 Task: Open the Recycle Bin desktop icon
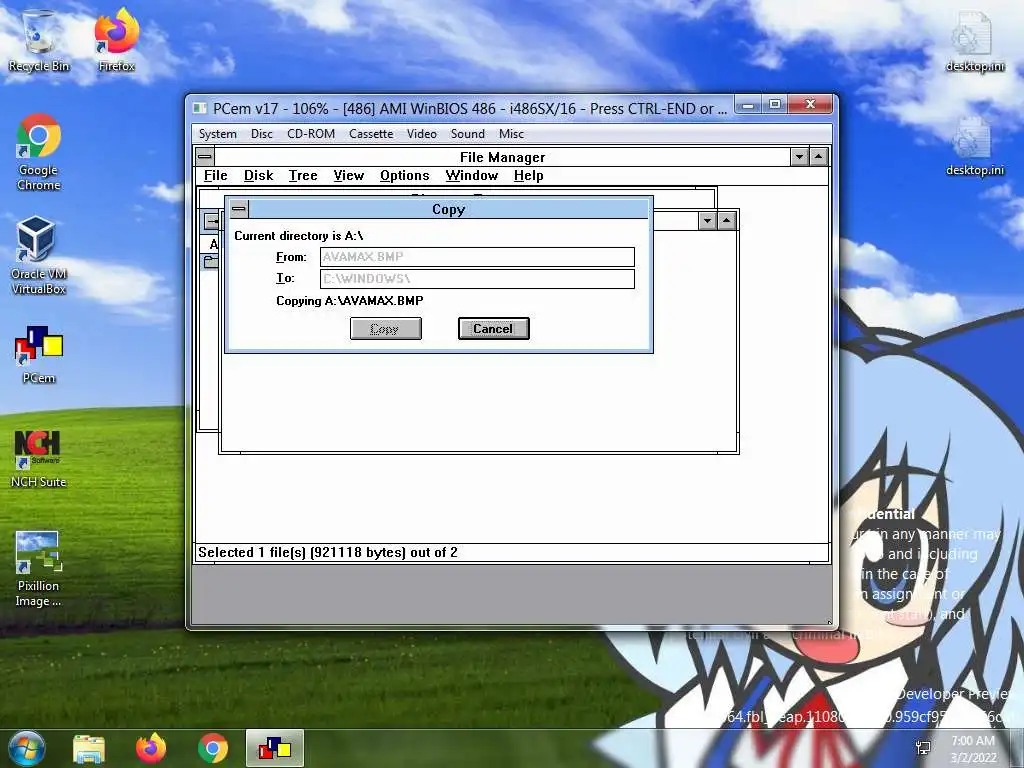(39, 40)
